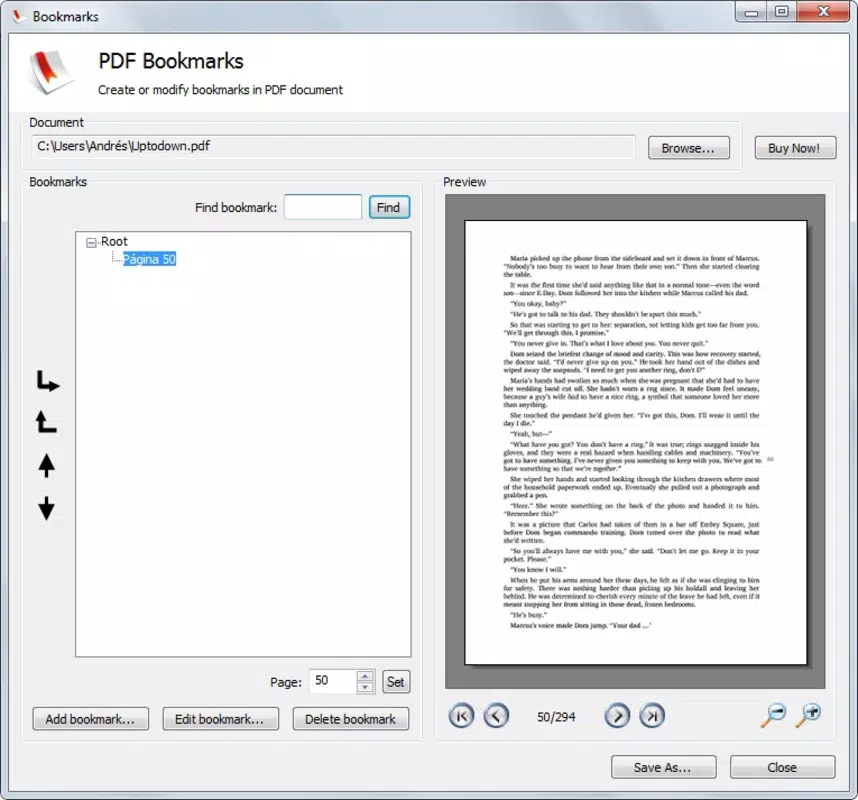The image size is (858, 800).
Task: Select the Root tree item
Action: pyautogui.click(x=114, y=241)
